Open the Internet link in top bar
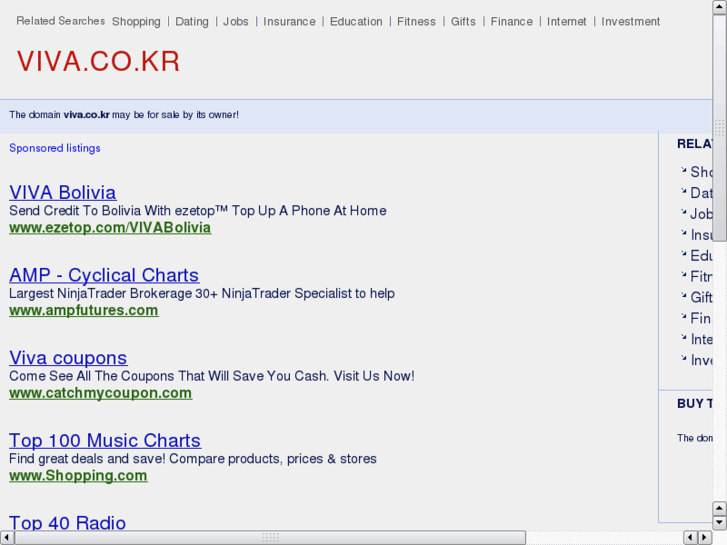727x545 pixels. click(x=567, y=22)
